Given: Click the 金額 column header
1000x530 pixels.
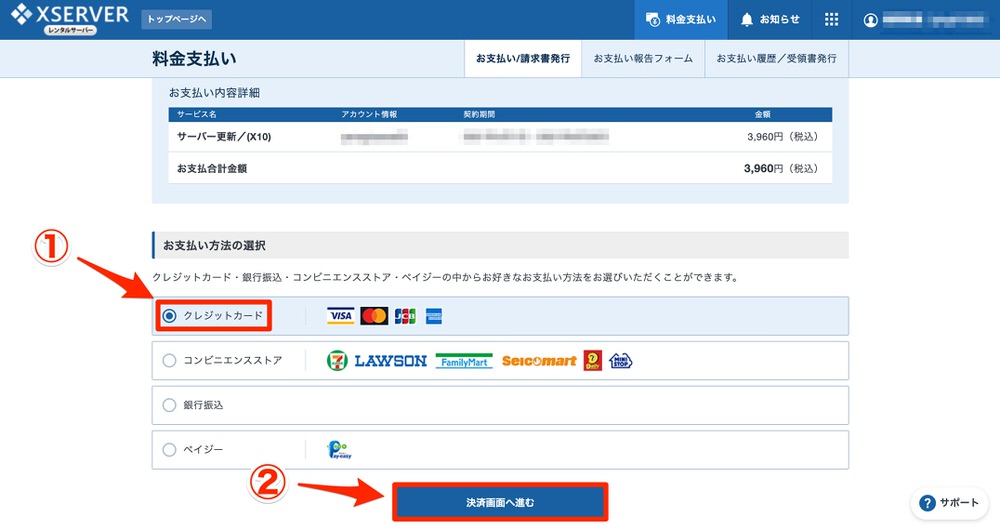Looking at the screenshot, I should (x=763, y=114).
